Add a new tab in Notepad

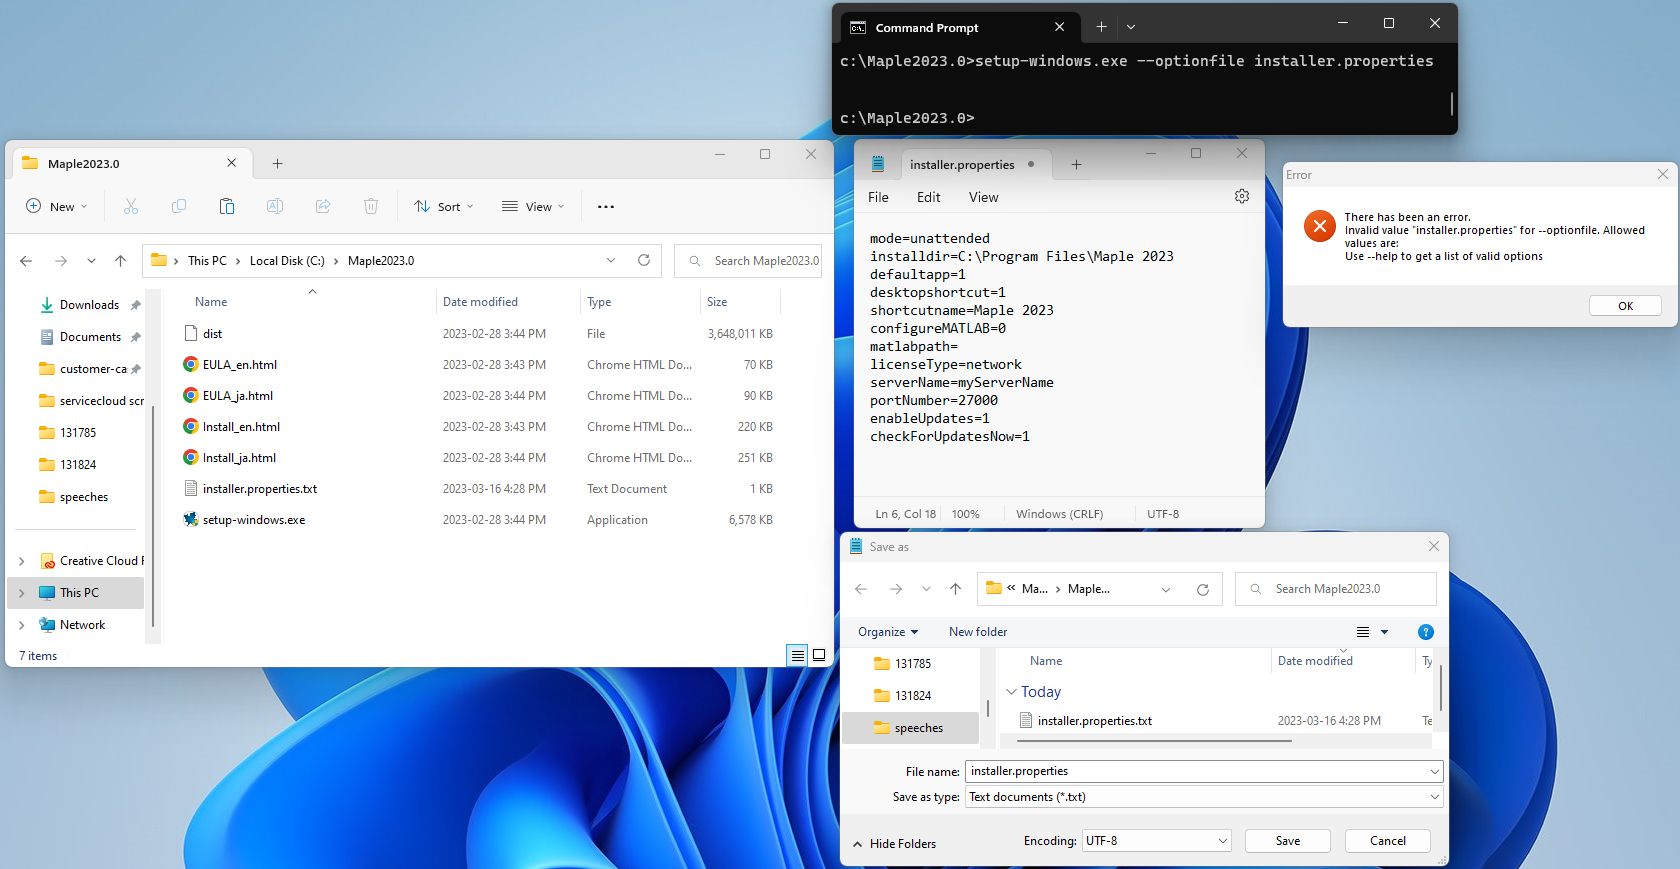[1076, 165]
